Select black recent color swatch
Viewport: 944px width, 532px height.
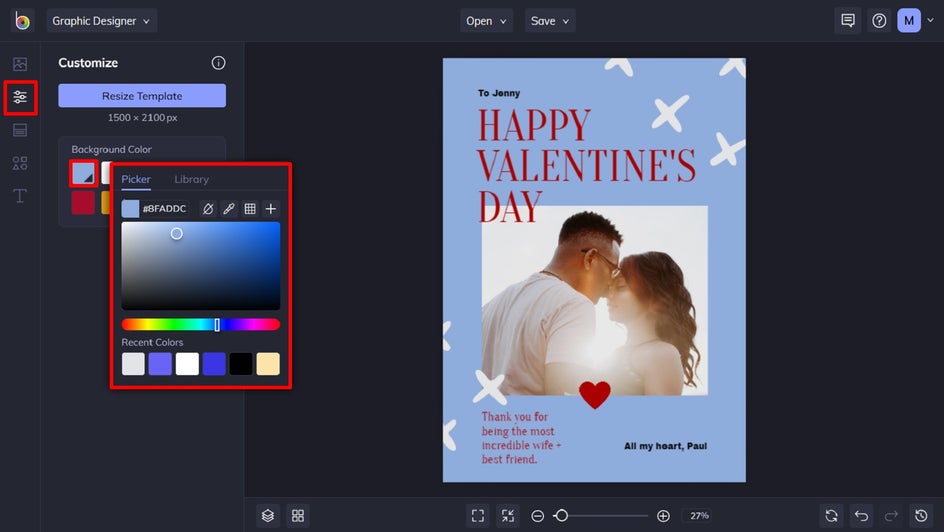pyautogui.click(x=241, y=364)
